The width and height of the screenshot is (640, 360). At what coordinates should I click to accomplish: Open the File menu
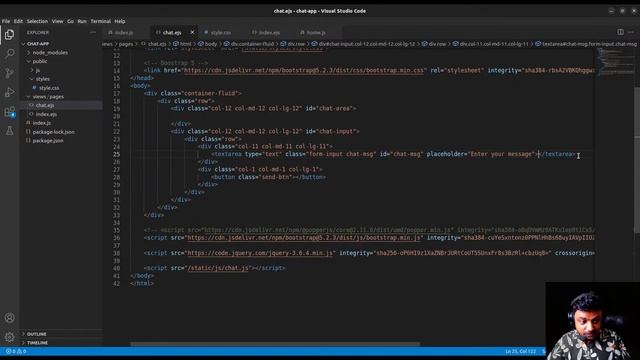[6, 21]
